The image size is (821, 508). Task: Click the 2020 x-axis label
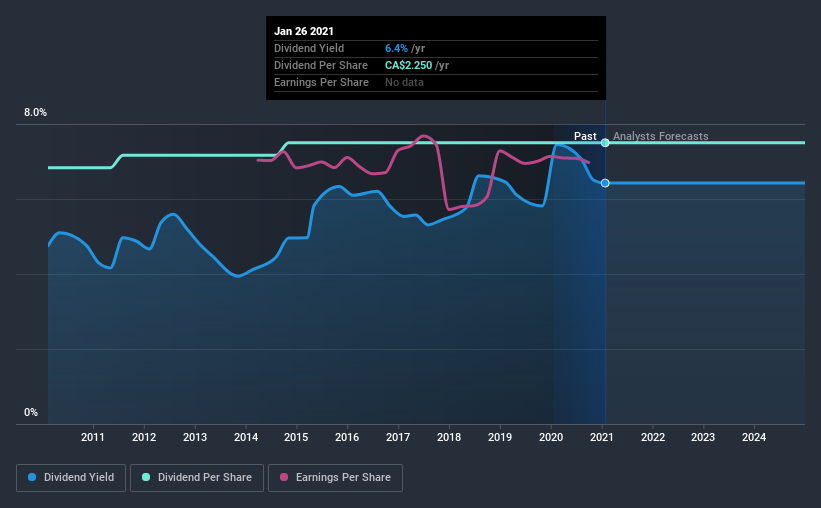coord(551,437)
